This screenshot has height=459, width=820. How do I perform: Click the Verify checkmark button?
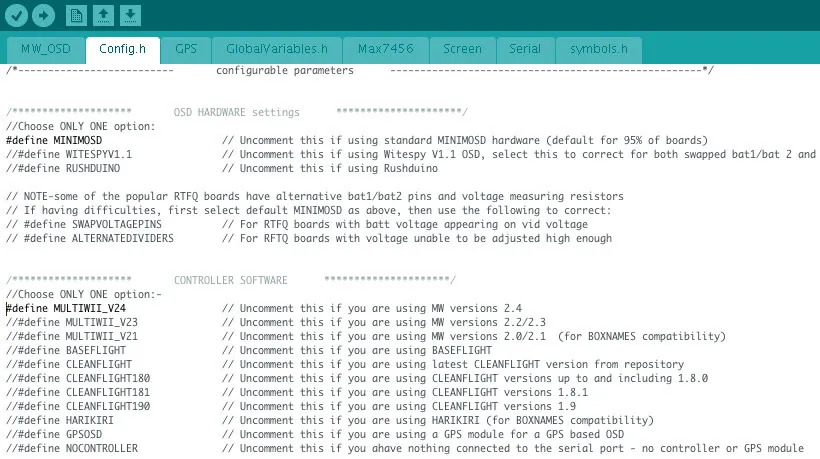pos(17,15)
